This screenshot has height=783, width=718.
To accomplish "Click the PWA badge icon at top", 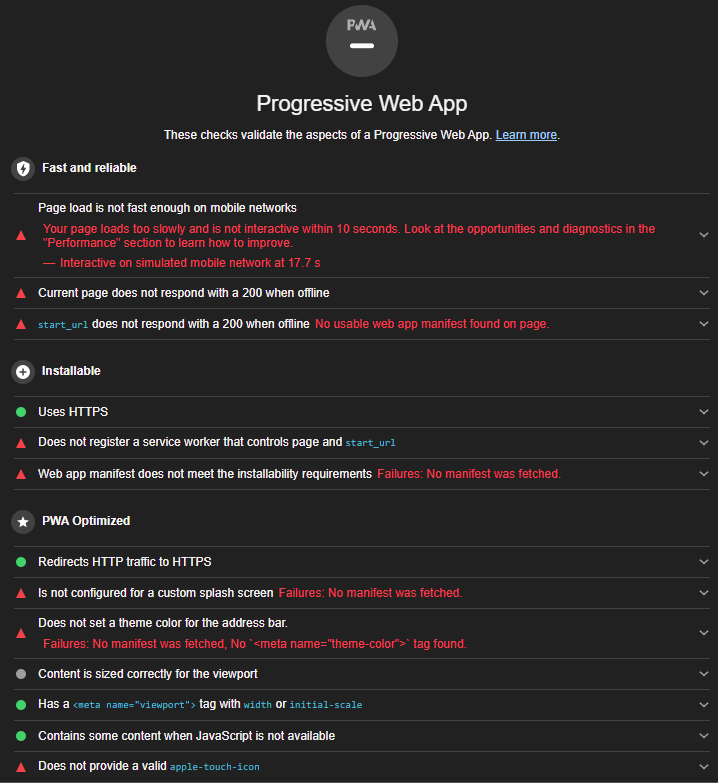I will (361, 41).
